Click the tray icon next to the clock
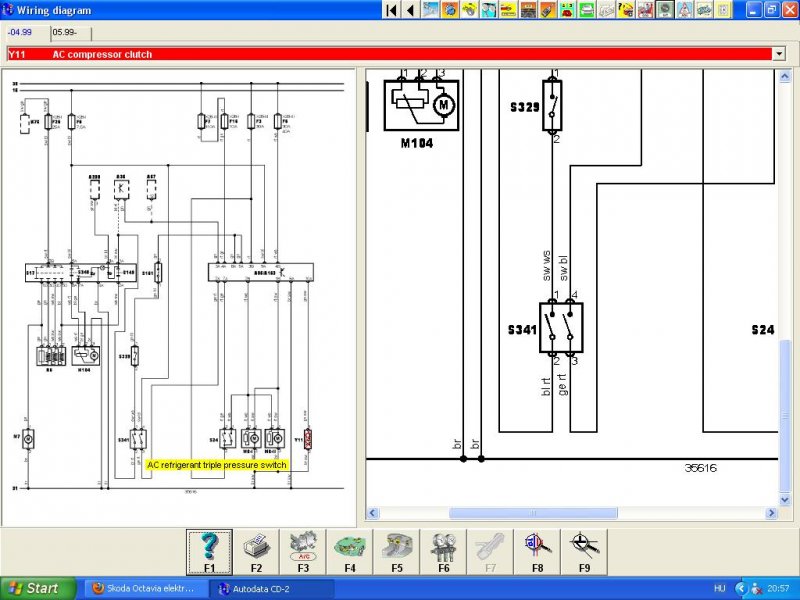The height and width of the screenshot is (600, 800). click(x=757, y=589)
